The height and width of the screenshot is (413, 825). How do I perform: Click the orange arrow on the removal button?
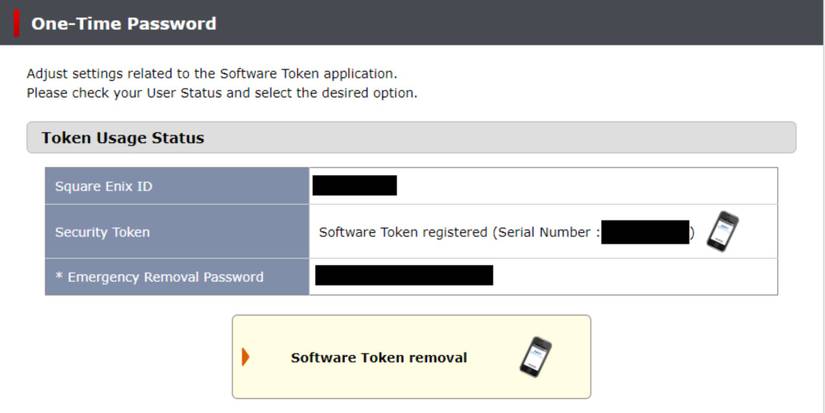246,357
